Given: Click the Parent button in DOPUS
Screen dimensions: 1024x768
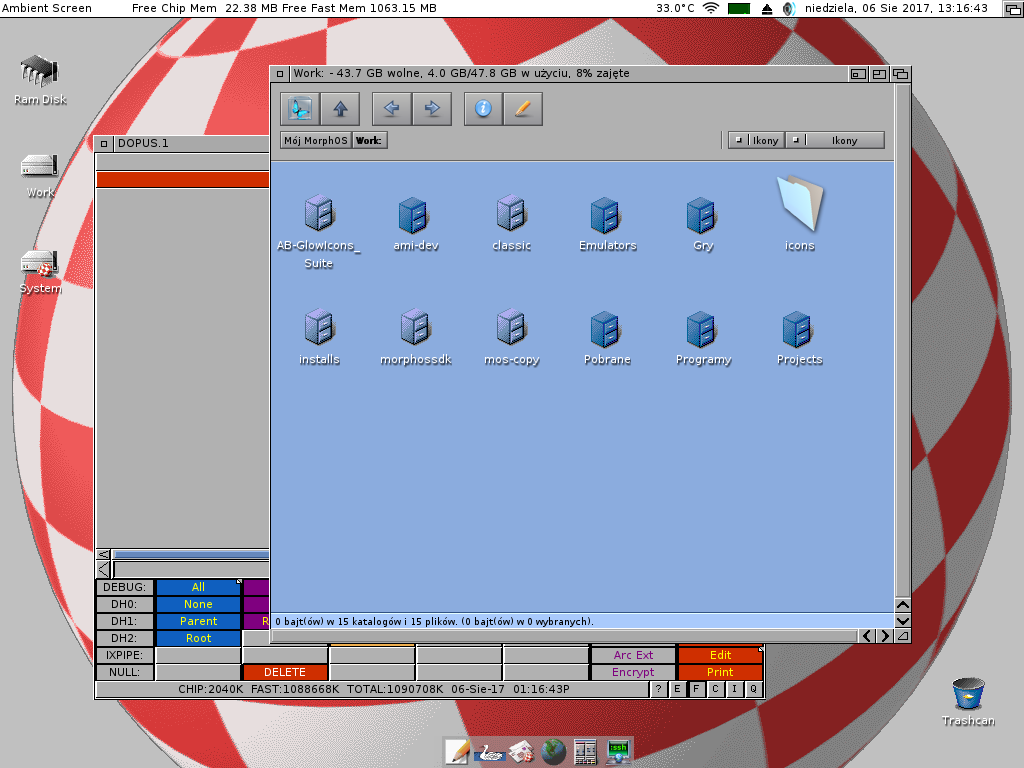Looking at the screenshot, I should 199,621.
